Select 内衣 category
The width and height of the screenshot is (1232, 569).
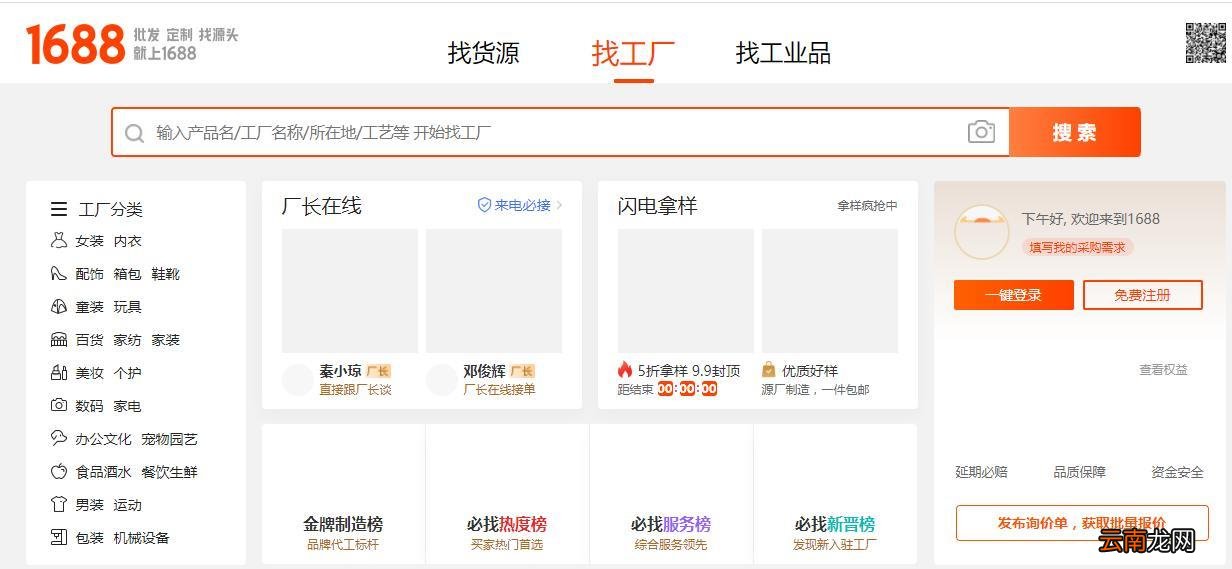point(128,241)
